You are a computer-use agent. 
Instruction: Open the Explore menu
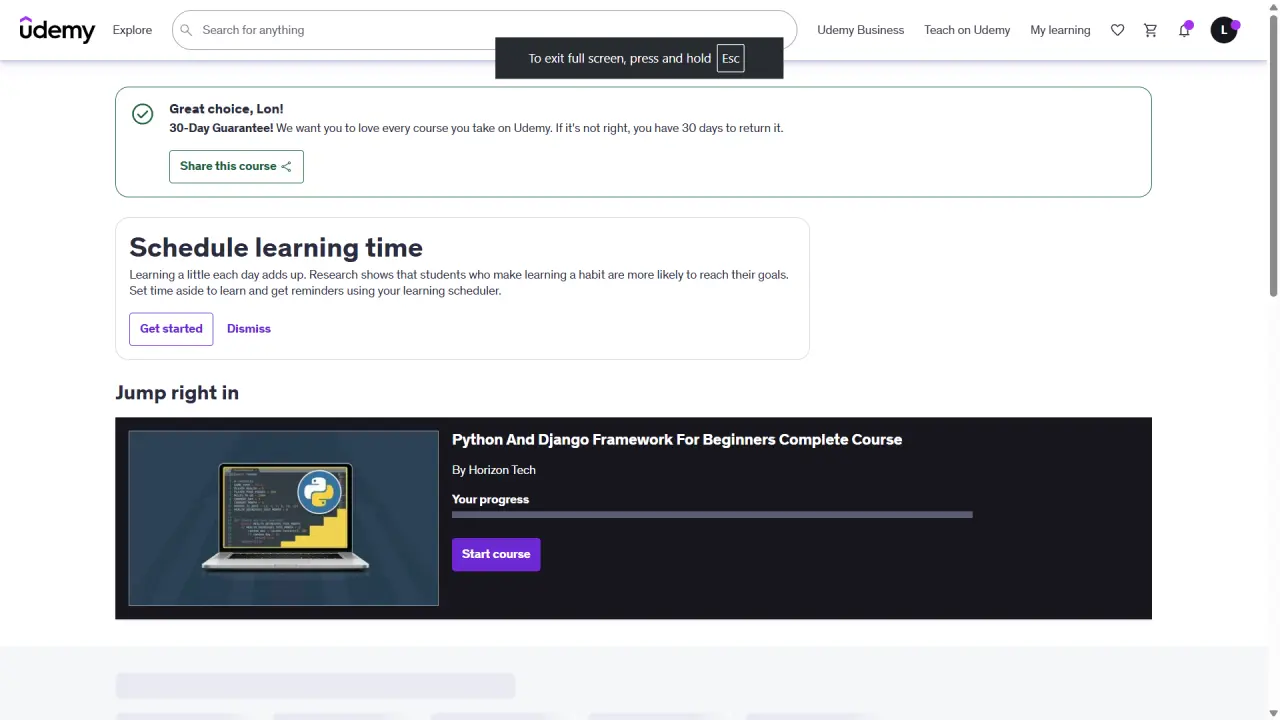[x=132, y=30]
